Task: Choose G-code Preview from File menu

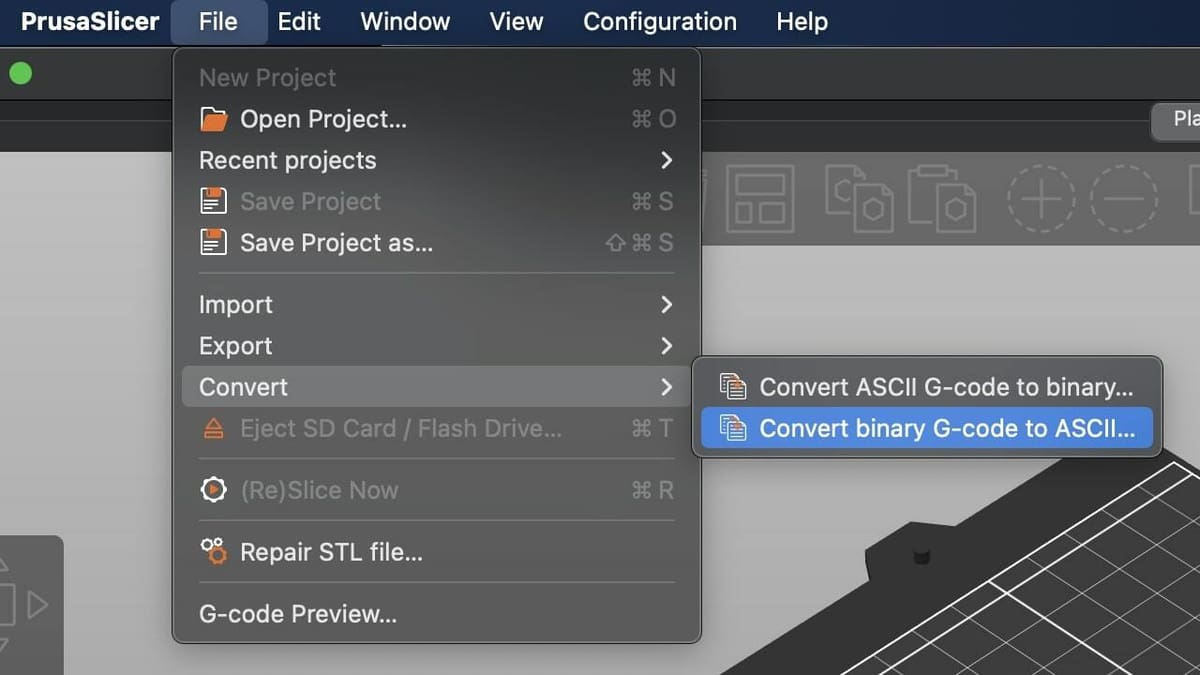Action: pyautogui.click(x=298, y=614)
